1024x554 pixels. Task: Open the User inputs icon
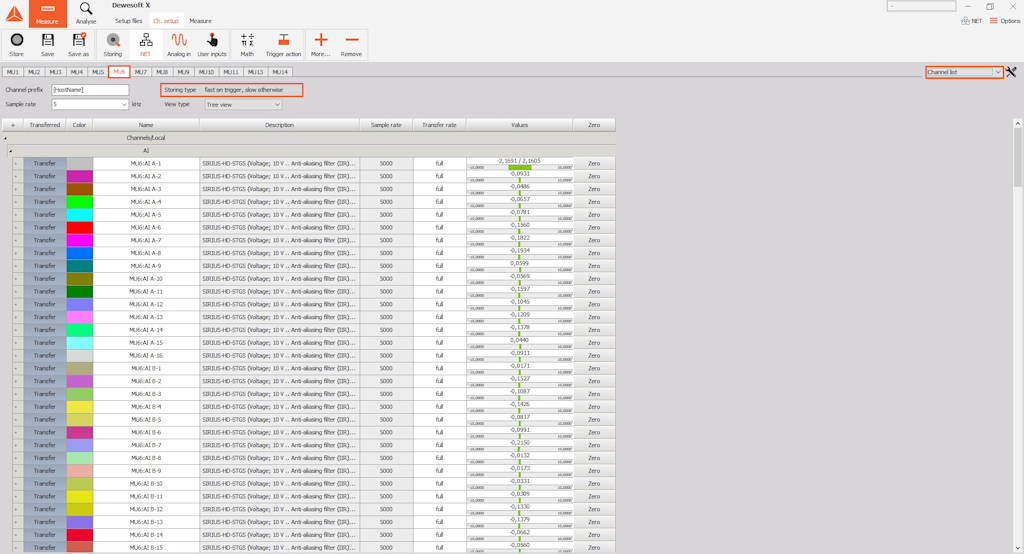pyautogui.click(x=212, y=45)
